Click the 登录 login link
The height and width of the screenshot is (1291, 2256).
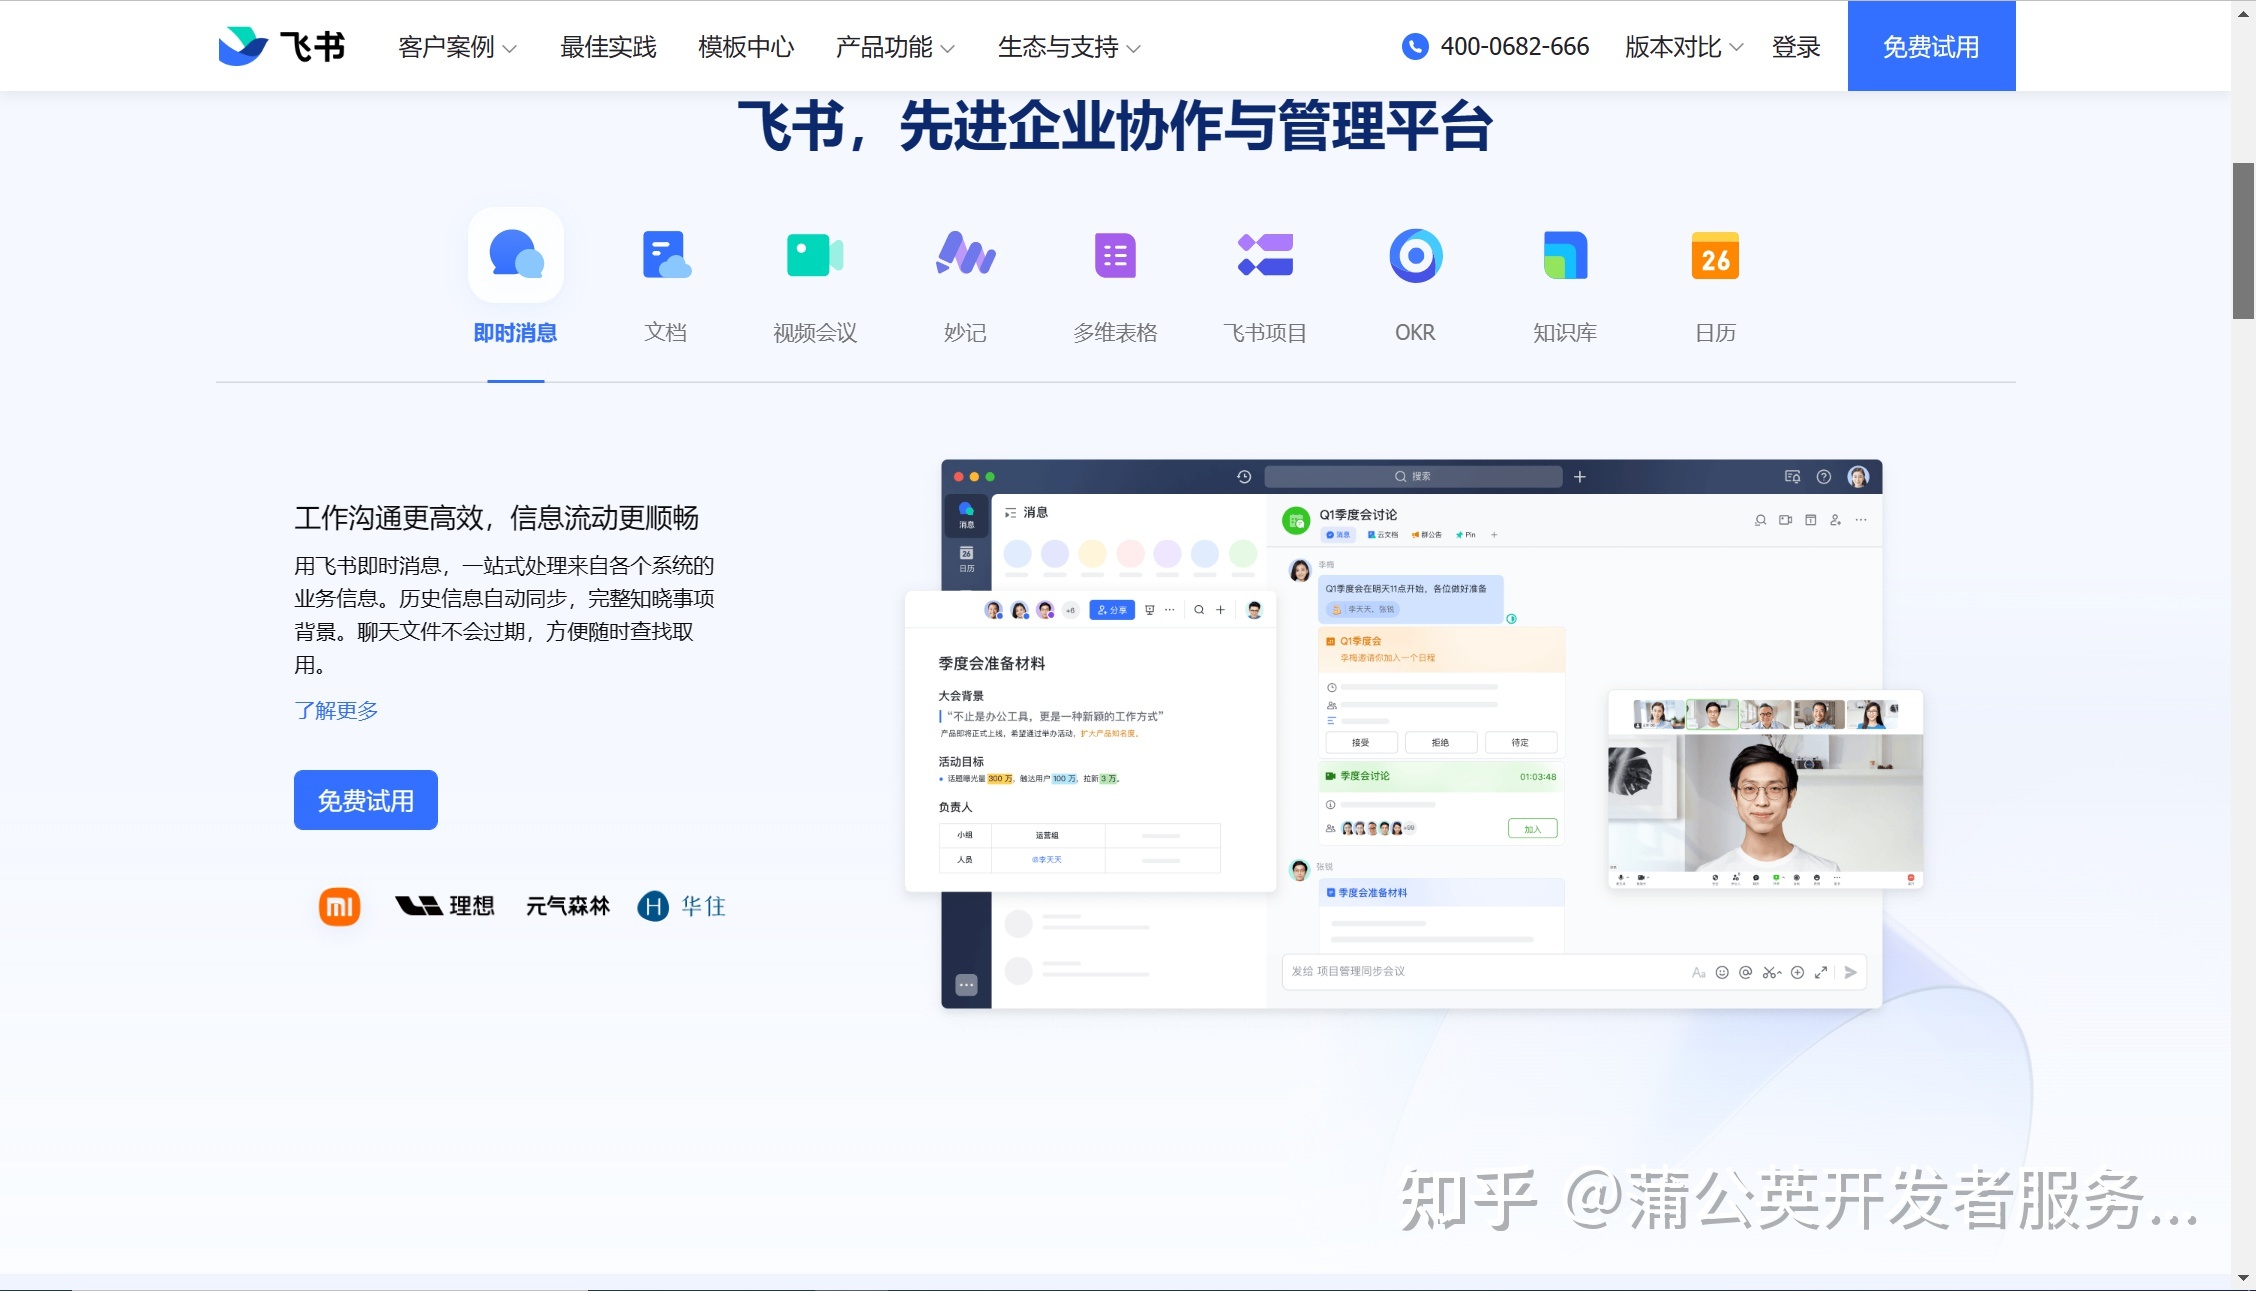(1796, 47)
